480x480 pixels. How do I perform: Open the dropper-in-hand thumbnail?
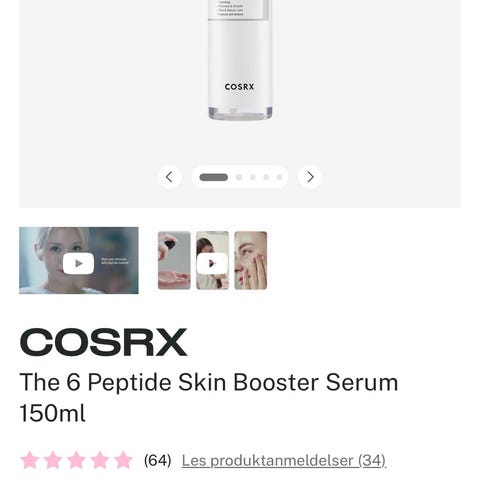click(174, 260)
